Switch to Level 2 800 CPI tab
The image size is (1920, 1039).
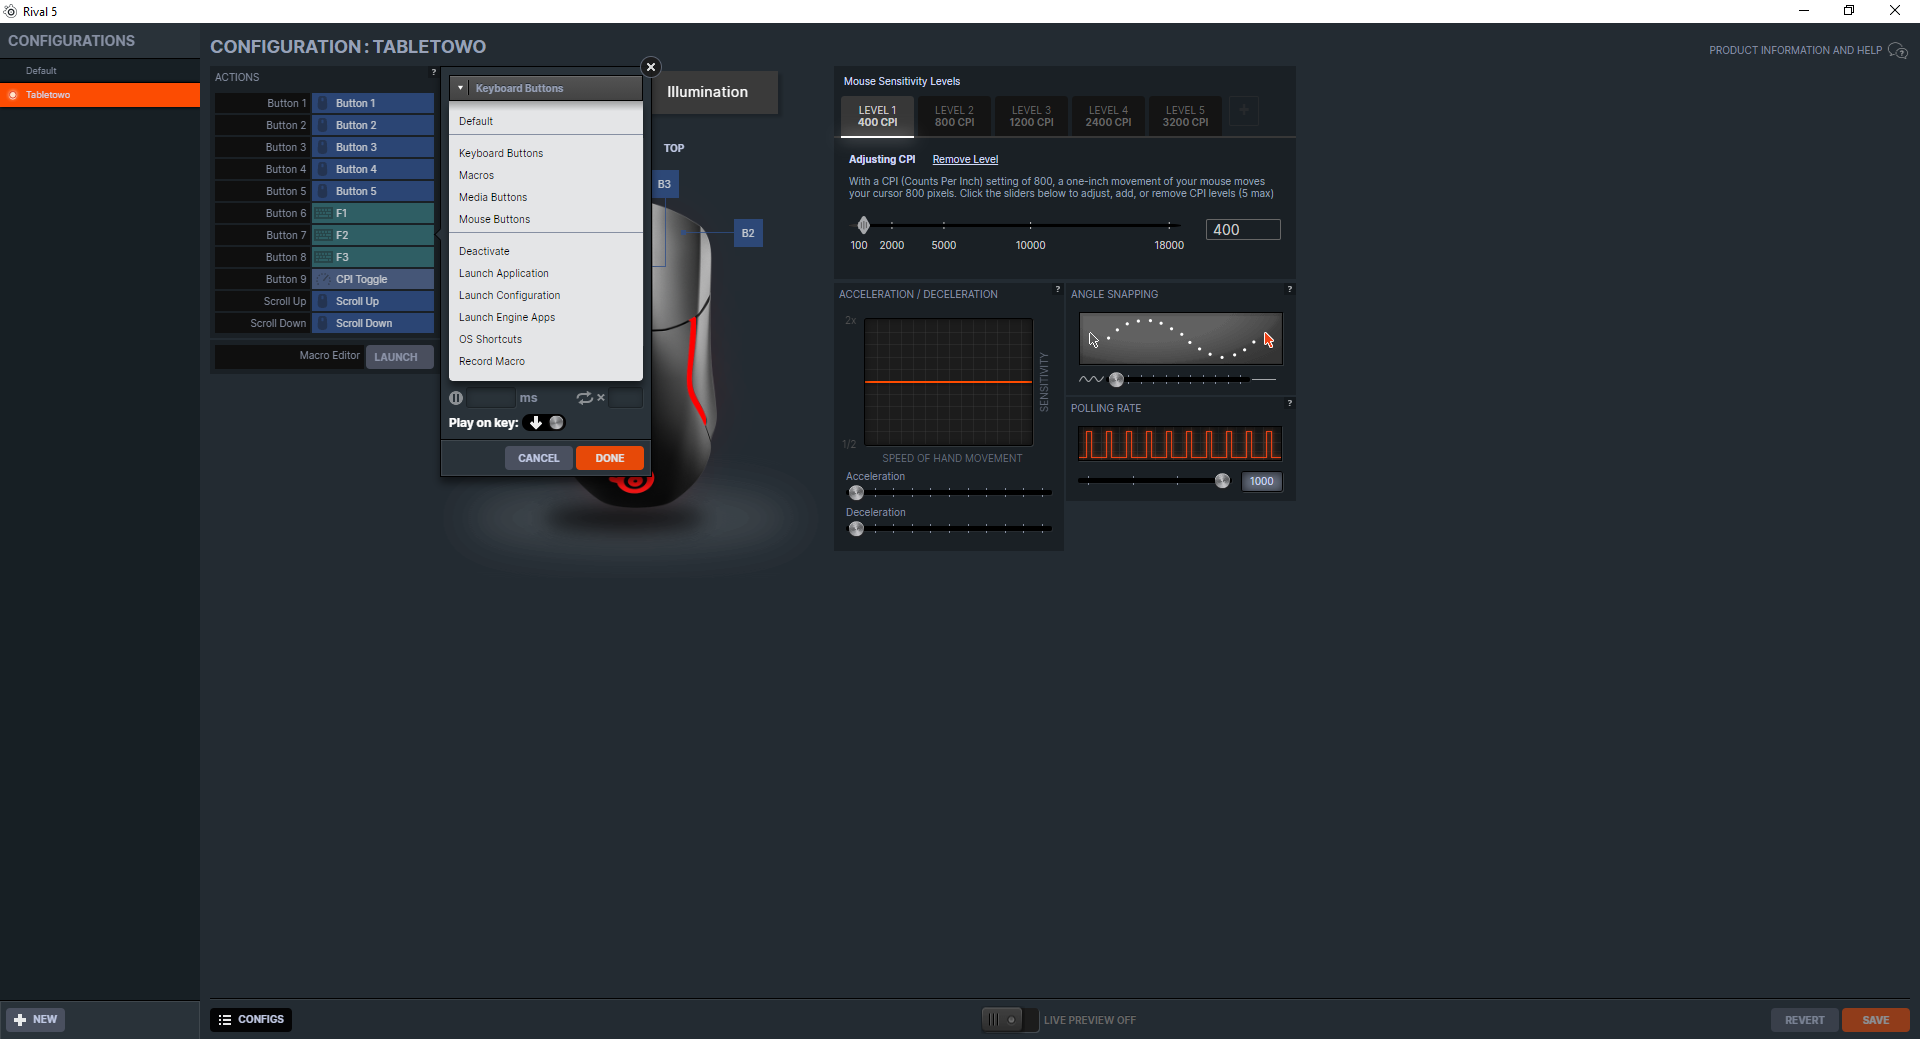[954, 116]
